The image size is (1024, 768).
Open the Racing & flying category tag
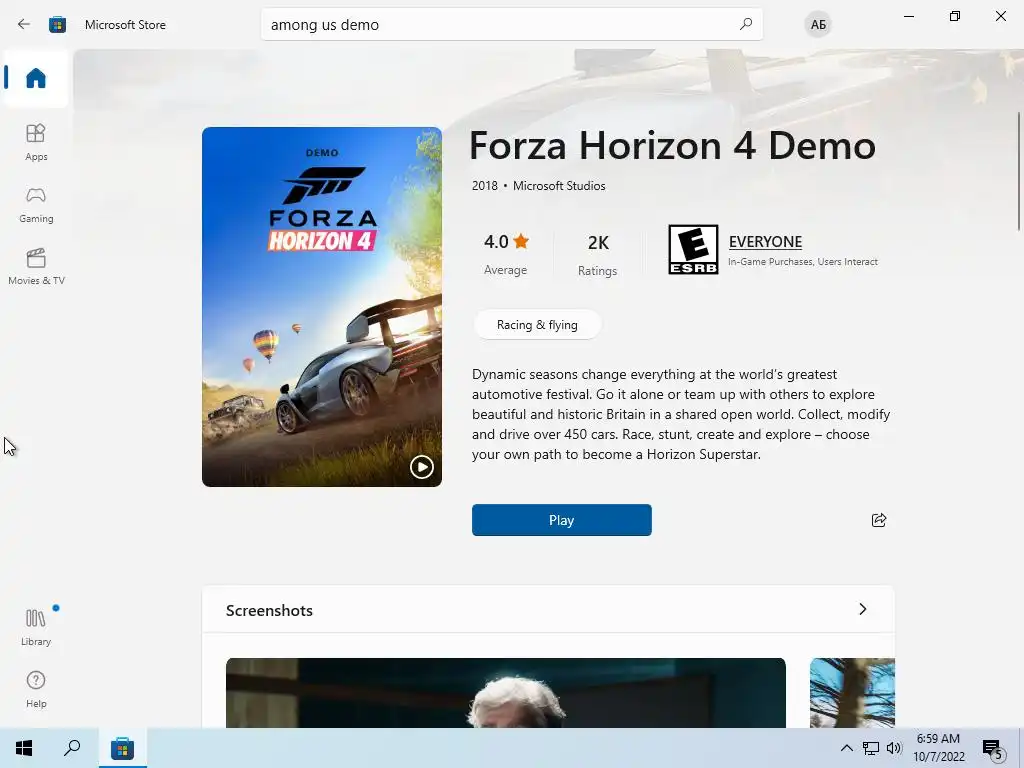(x=537, y=325)
